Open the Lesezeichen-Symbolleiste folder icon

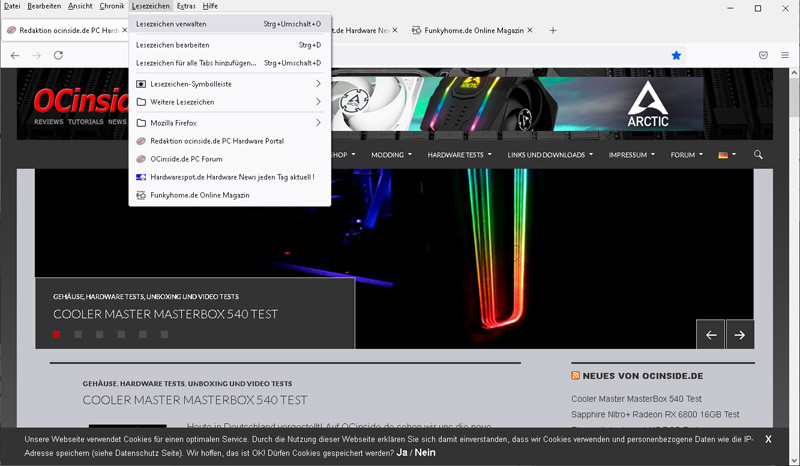(x=141, y=84)
